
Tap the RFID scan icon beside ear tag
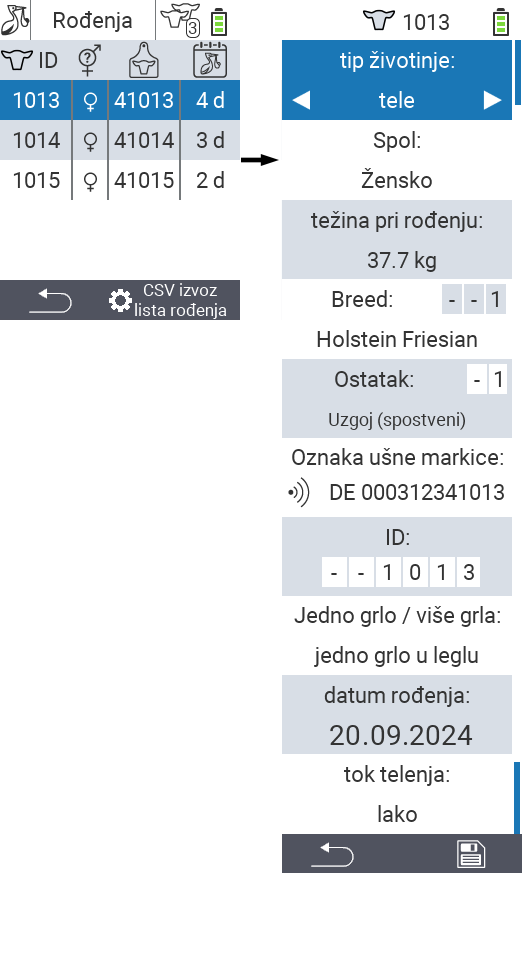point(299,492)
